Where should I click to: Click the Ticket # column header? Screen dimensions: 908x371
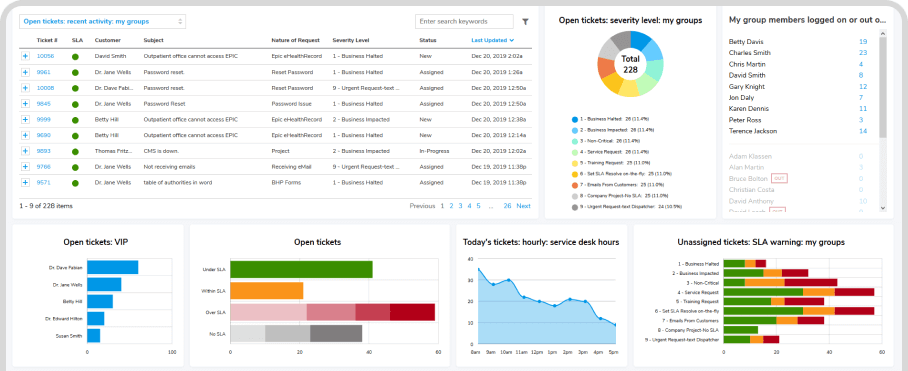click(47, 41)
